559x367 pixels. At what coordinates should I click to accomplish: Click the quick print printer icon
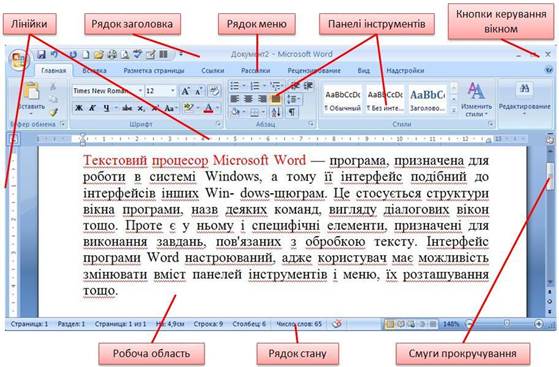pos(112,55)
